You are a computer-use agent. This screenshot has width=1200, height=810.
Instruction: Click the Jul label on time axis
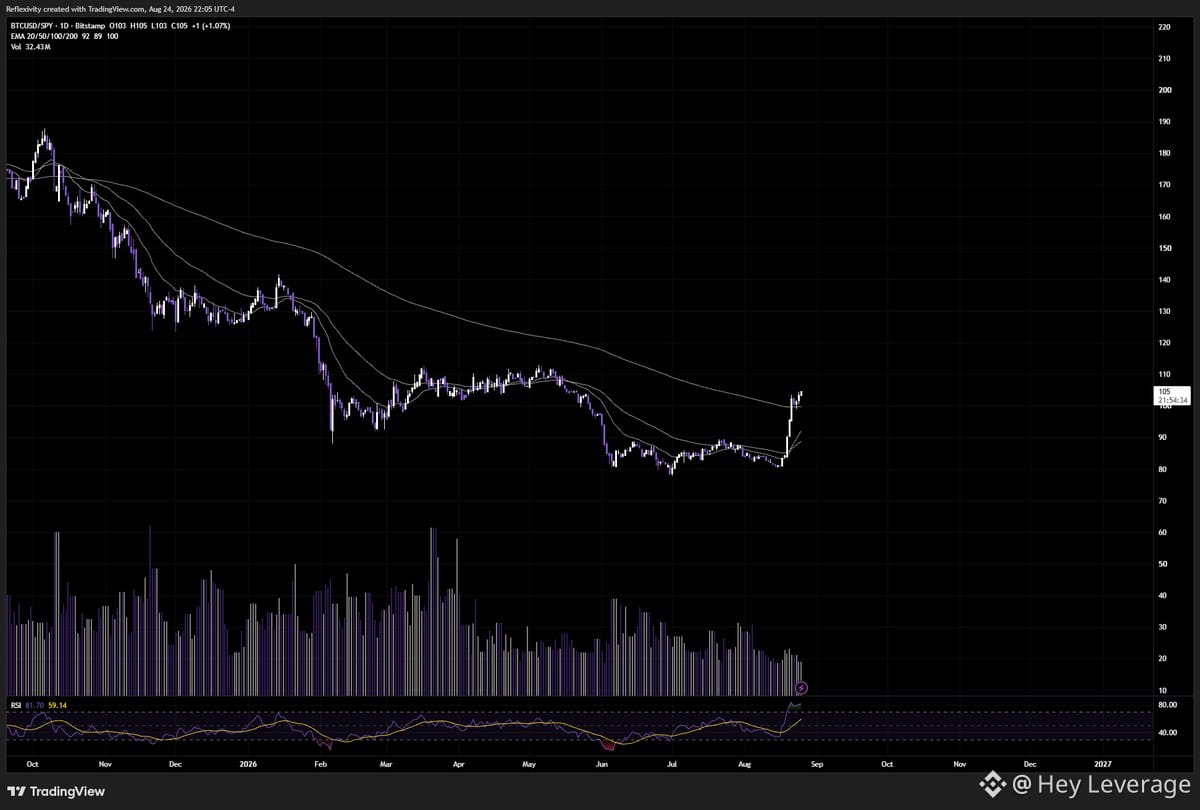pos(673,763)
